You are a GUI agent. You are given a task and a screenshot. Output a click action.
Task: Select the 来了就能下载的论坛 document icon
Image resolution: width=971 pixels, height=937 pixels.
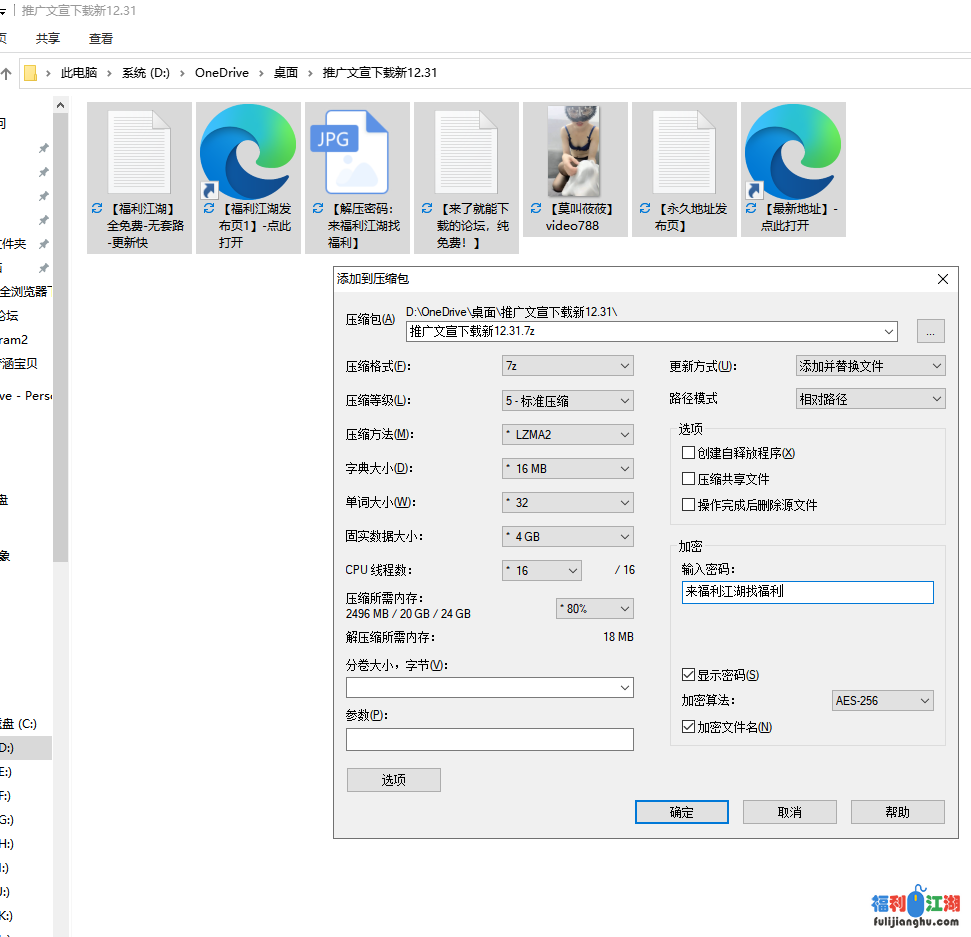coord(466,152)
